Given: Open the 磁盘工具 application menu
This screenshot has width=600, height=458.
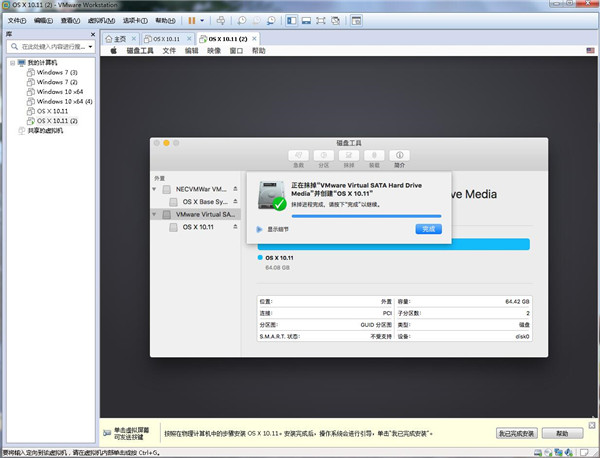Looking at the screenshot, I should click(x=140, y=51).
